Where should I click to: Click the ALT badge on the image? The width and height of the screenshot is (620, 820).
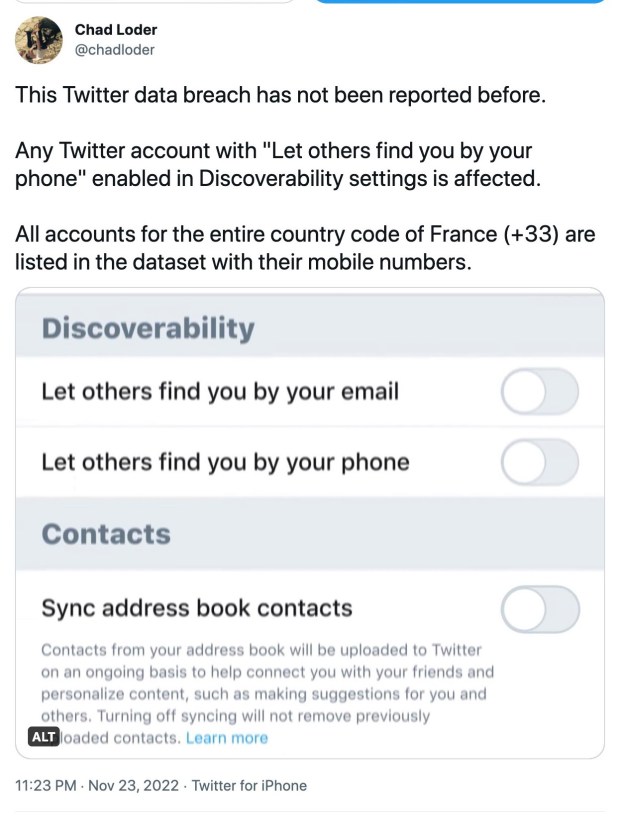click(x=43, y=737)
